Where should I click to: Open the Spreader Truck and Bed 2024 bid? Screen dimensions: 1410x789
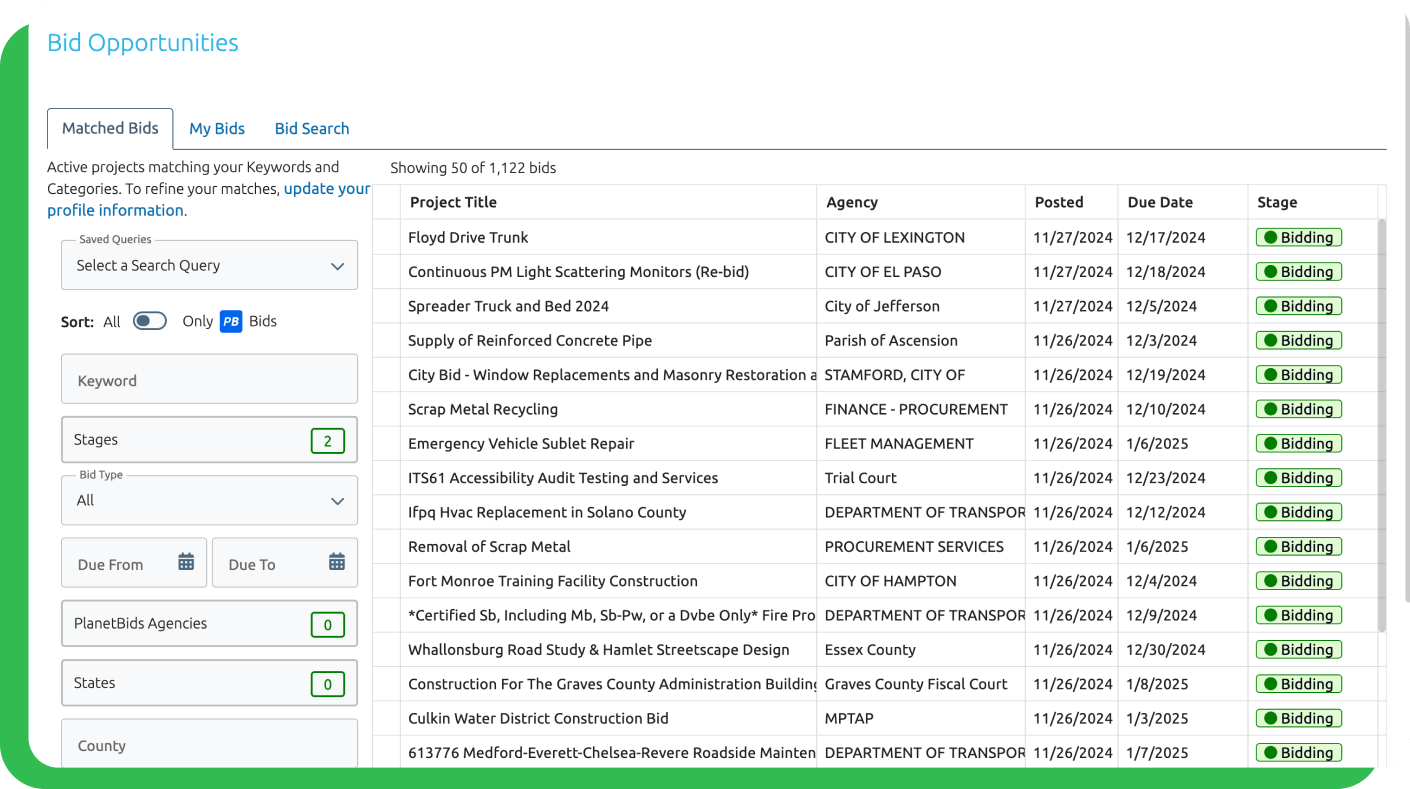tap(508, 306)
